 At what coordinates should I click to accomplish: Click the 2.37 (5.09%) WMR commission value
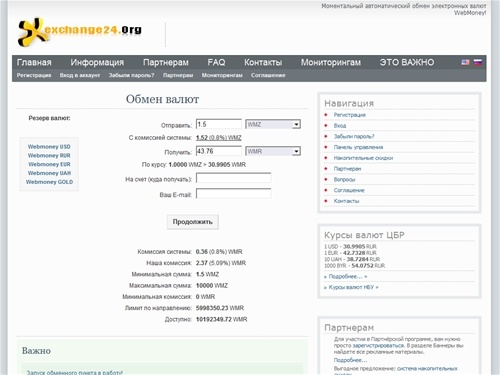(221, 263)
